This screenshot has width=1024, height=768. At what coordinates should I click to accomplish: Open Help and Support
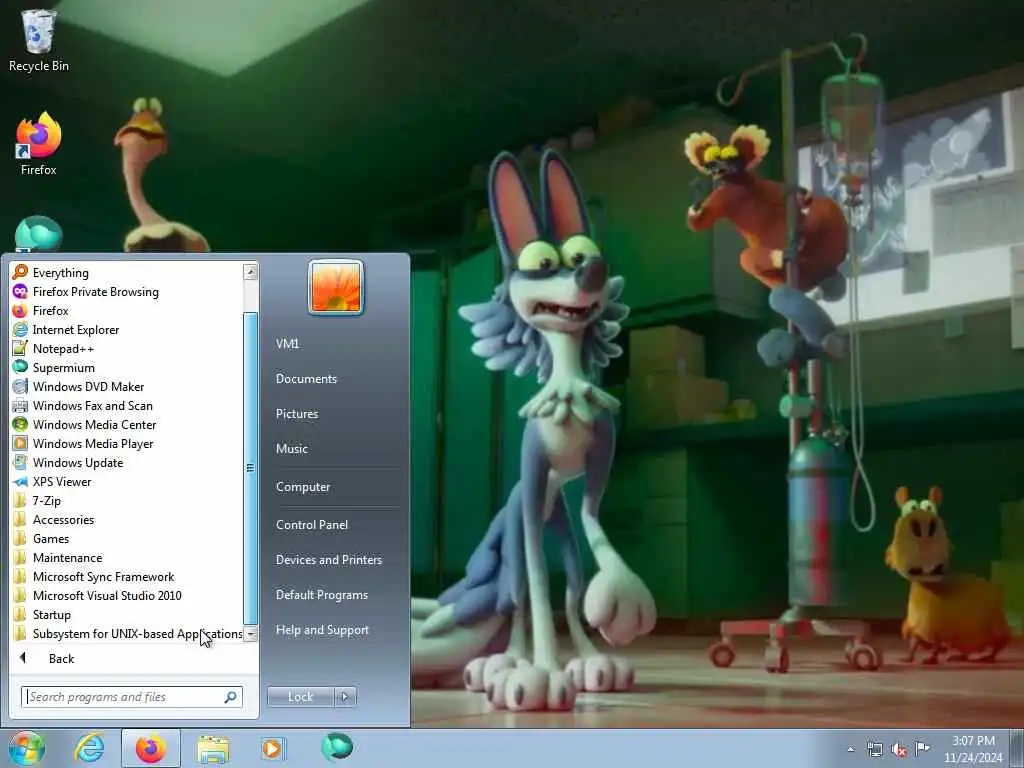point(322,630)
